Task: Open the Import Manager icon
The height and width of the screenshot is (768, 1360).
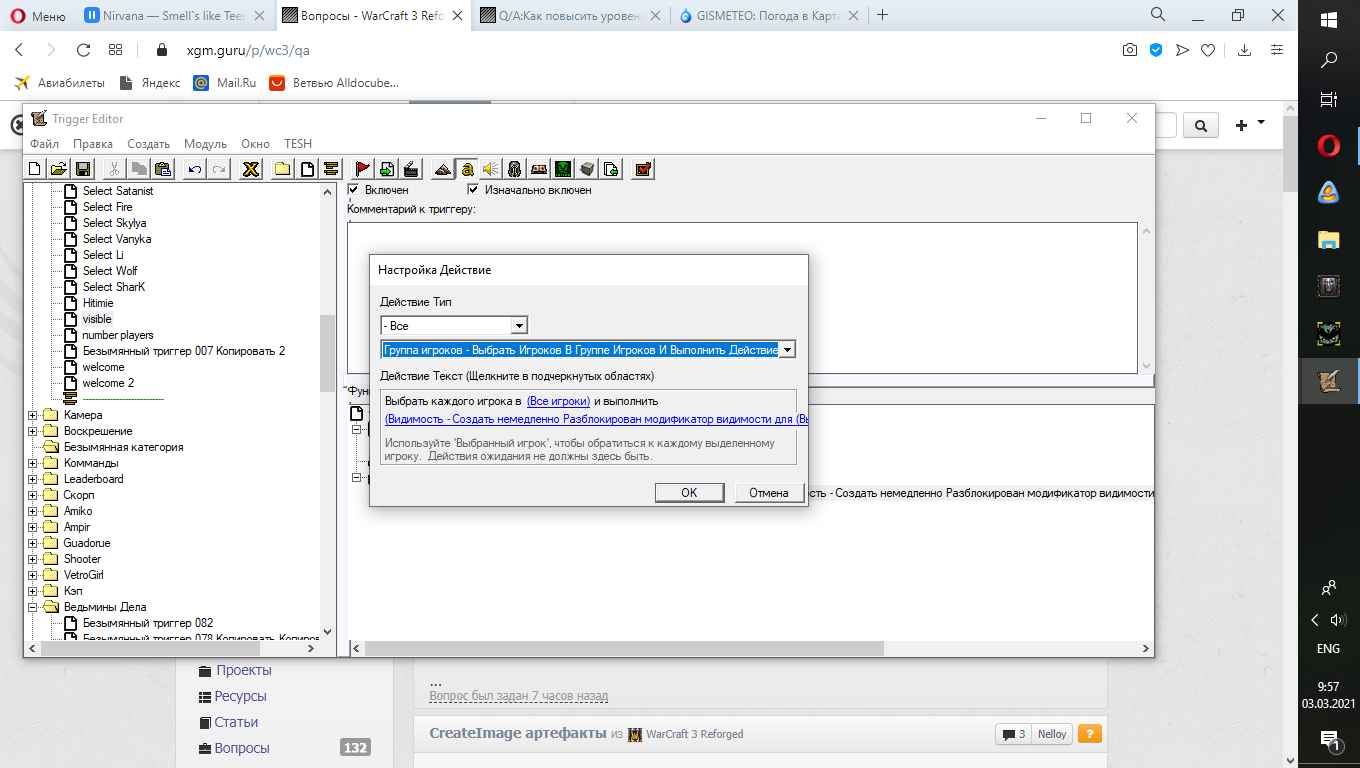Action: (x=611, y=169)
